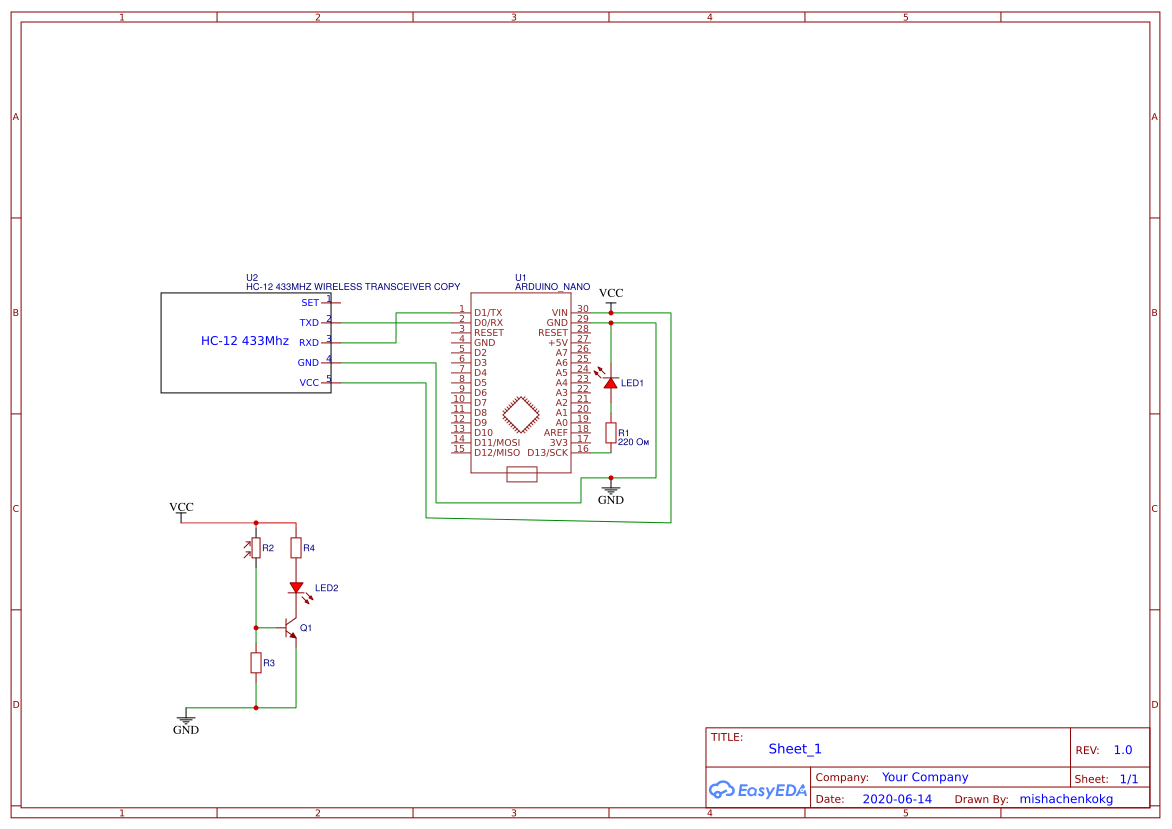Click the U2 designator text
The image size is (1172, 829).
252,277
